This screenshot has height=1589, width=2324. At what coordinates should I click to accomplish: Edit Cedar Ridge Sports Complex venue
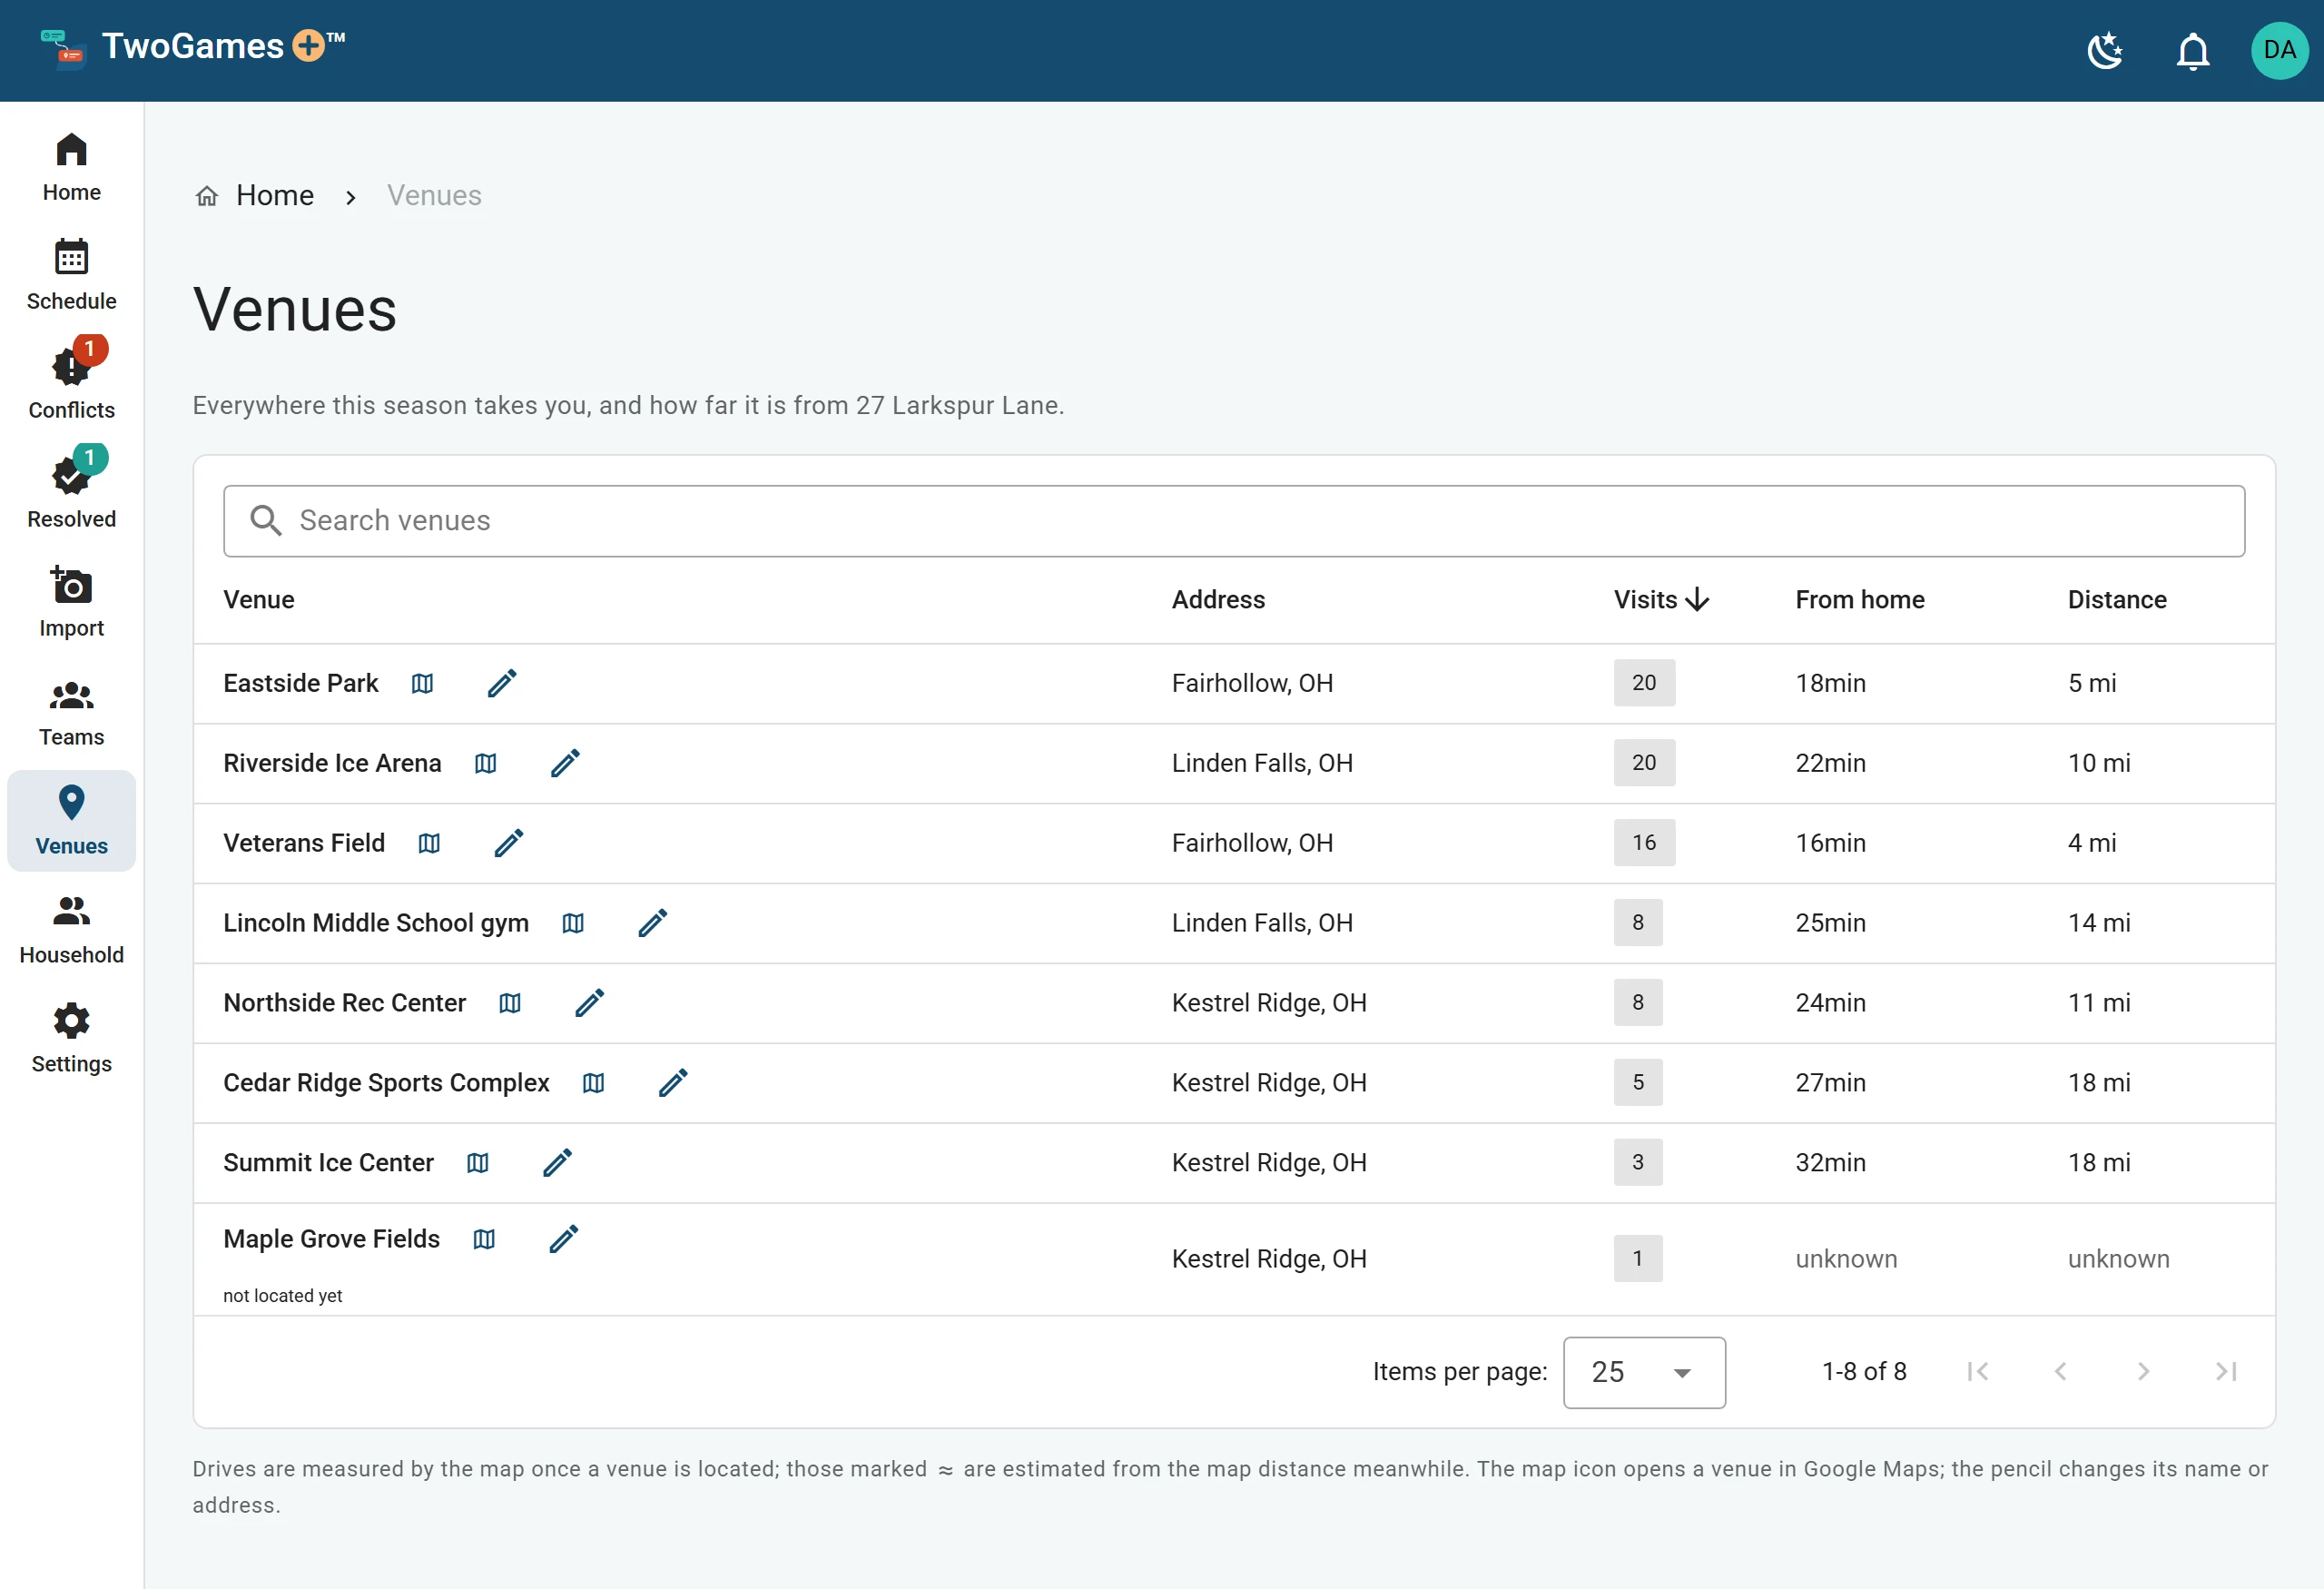click(673, 1083)
